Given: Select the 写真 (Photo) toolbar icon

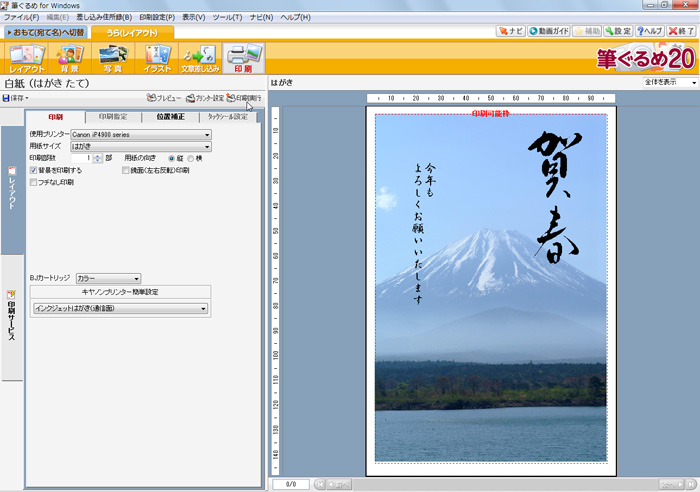Looking at the screenshot, I should point(113,58).
